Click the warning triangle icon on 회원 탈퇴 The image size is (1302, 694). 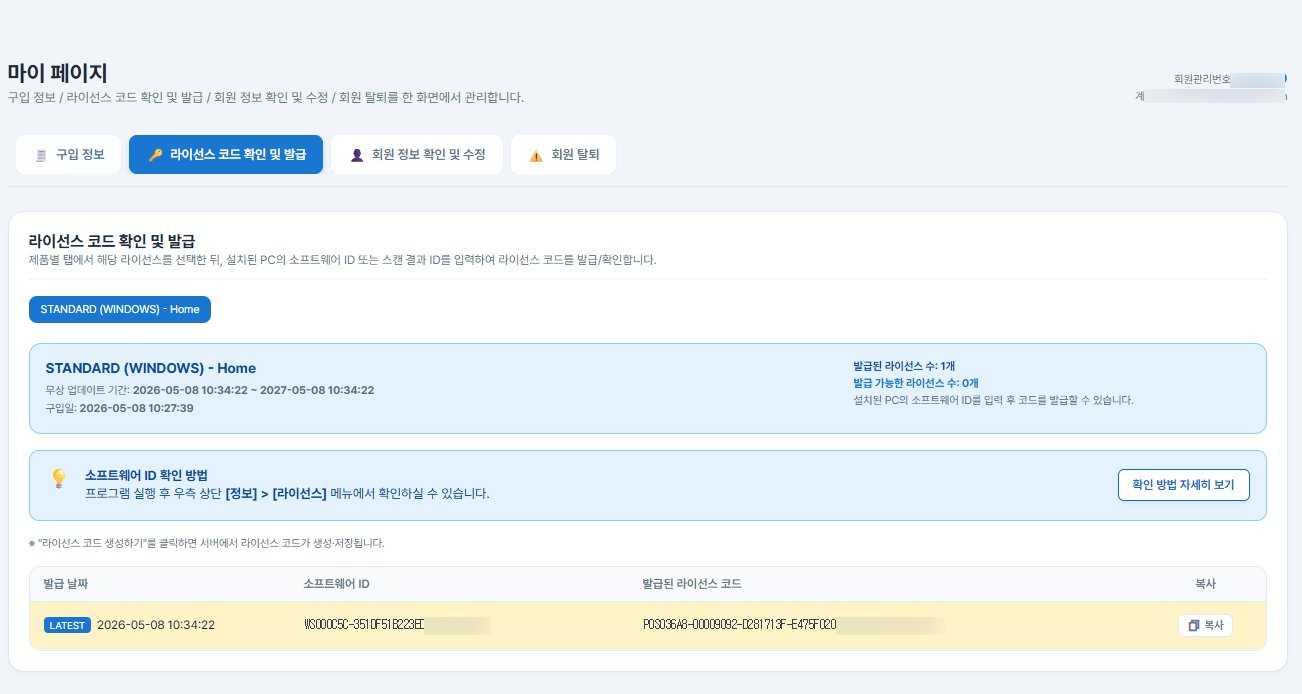coord(536,155)
